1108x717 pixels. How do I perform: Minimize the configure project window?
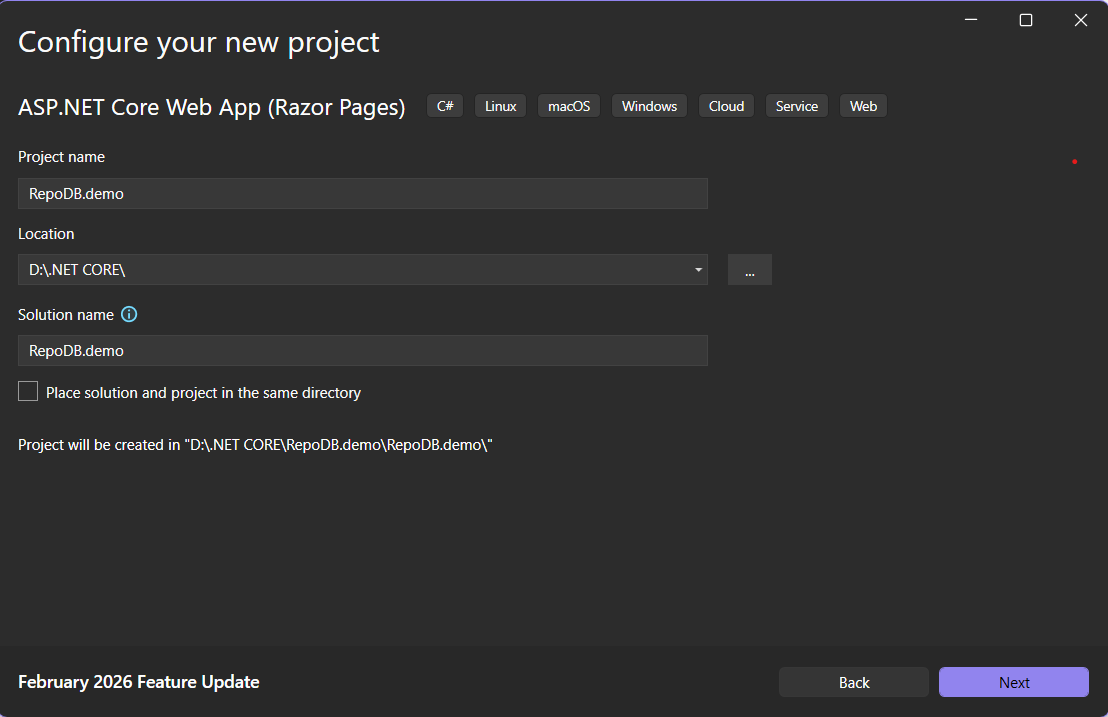(970, 20)
